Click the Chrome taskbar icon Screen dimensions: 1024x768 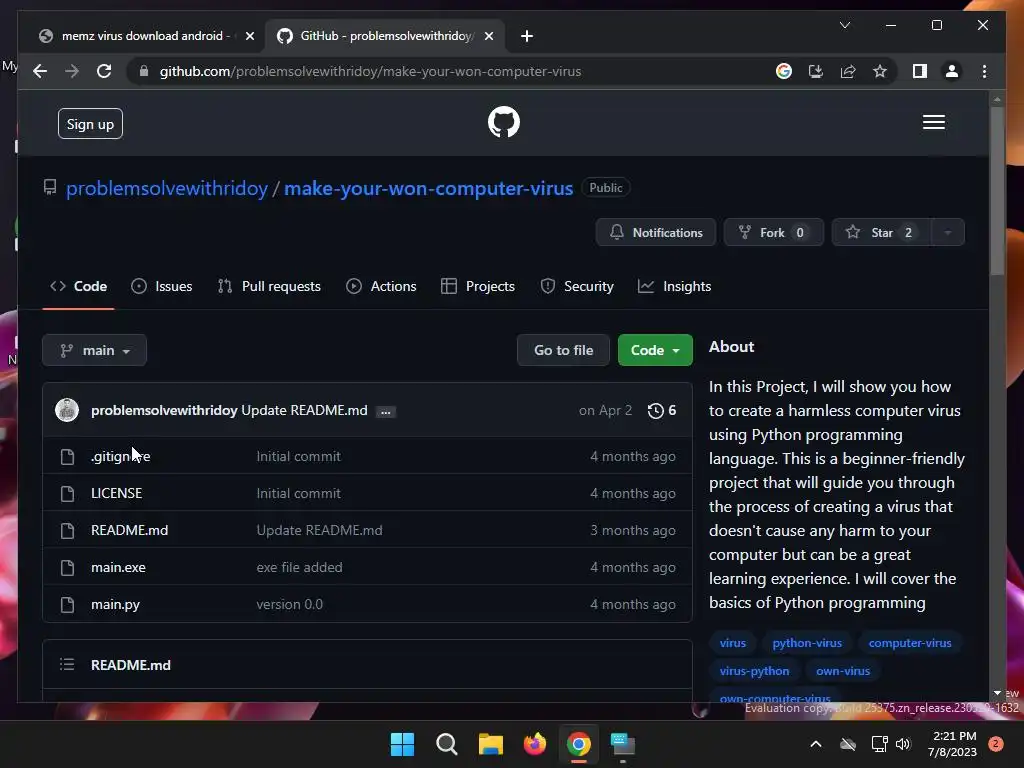coord(579,744)
